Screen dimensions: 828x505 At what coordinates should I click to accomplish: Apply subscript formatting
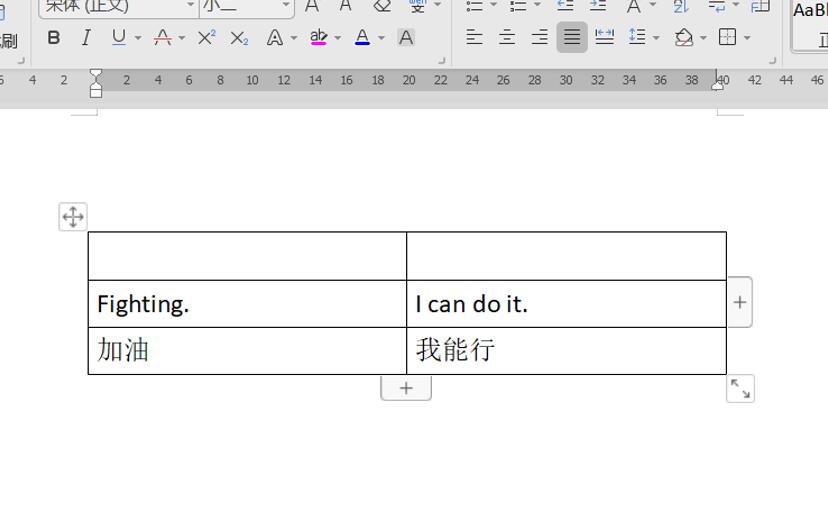pyautogui.click(x=239, y=38)
